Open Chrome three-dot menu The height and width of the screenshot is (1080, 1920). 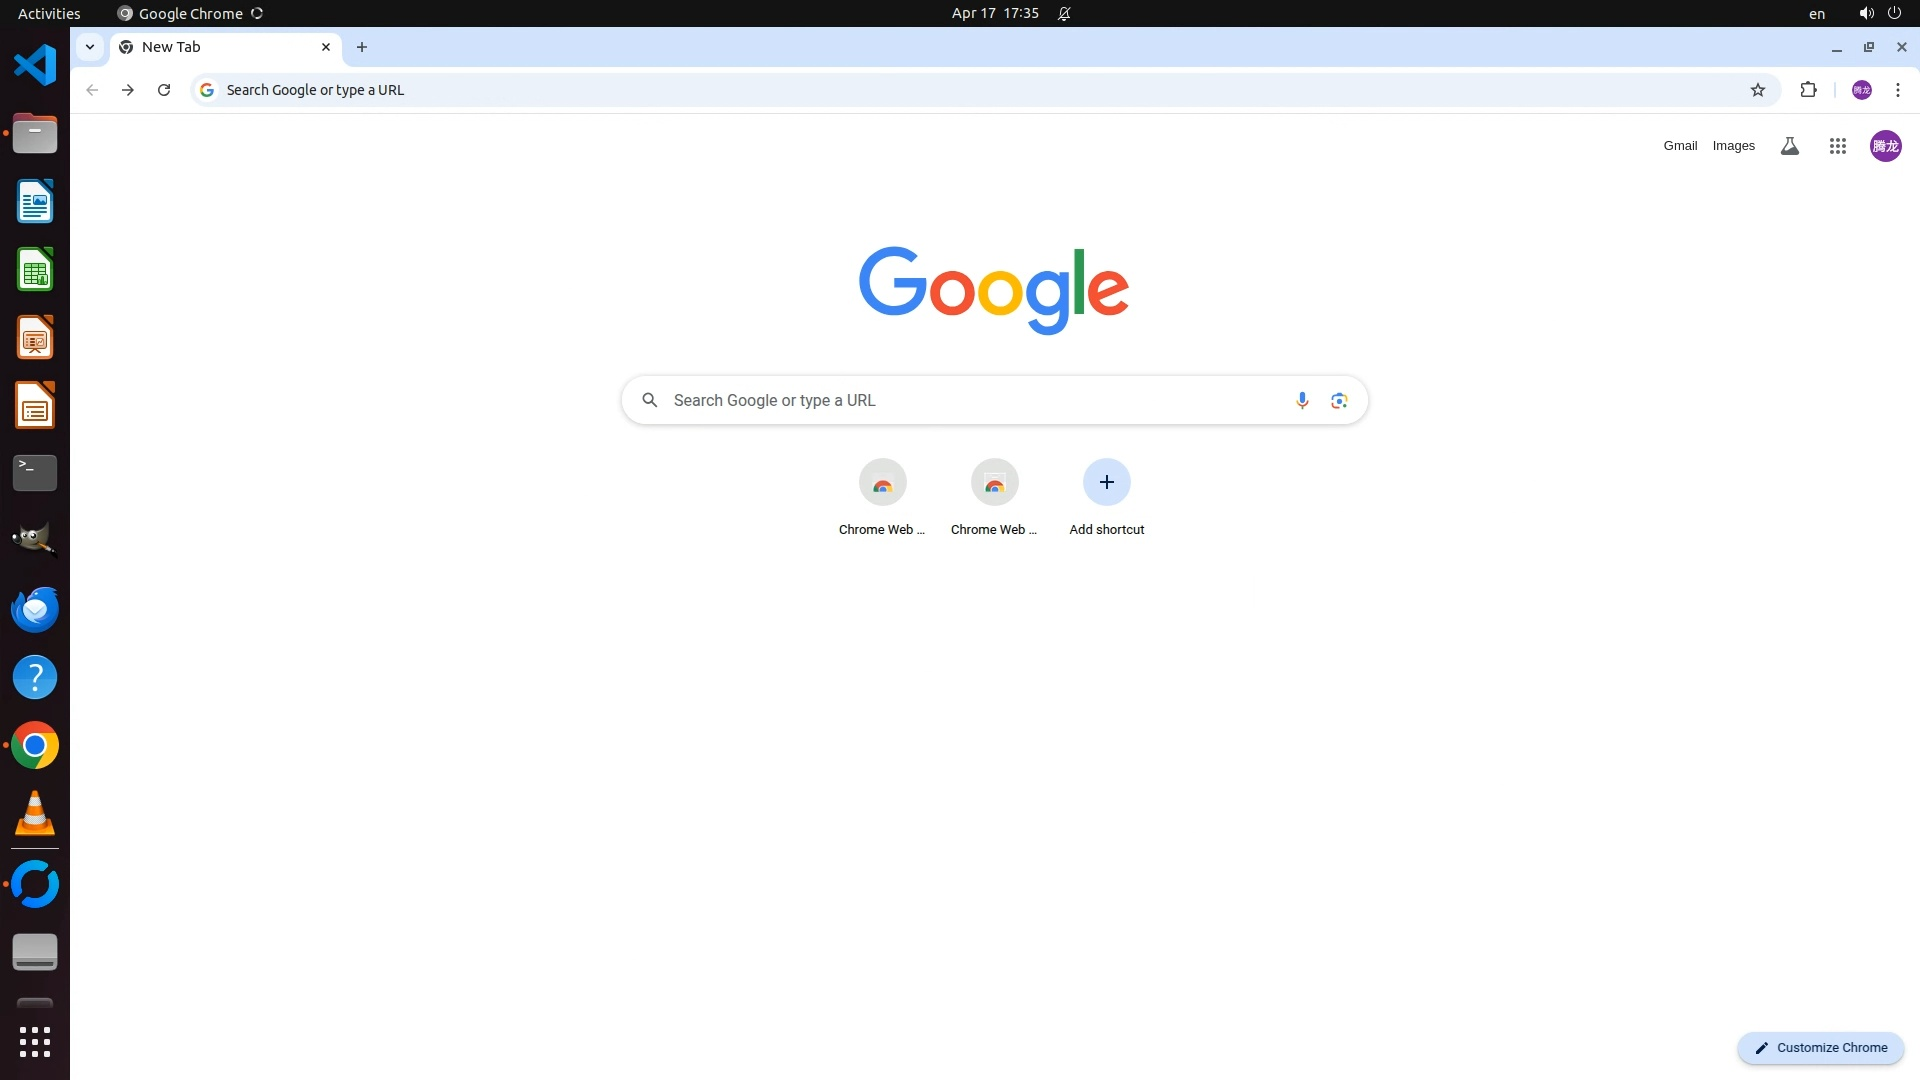pyautogui.click(x=1897, y=90)
